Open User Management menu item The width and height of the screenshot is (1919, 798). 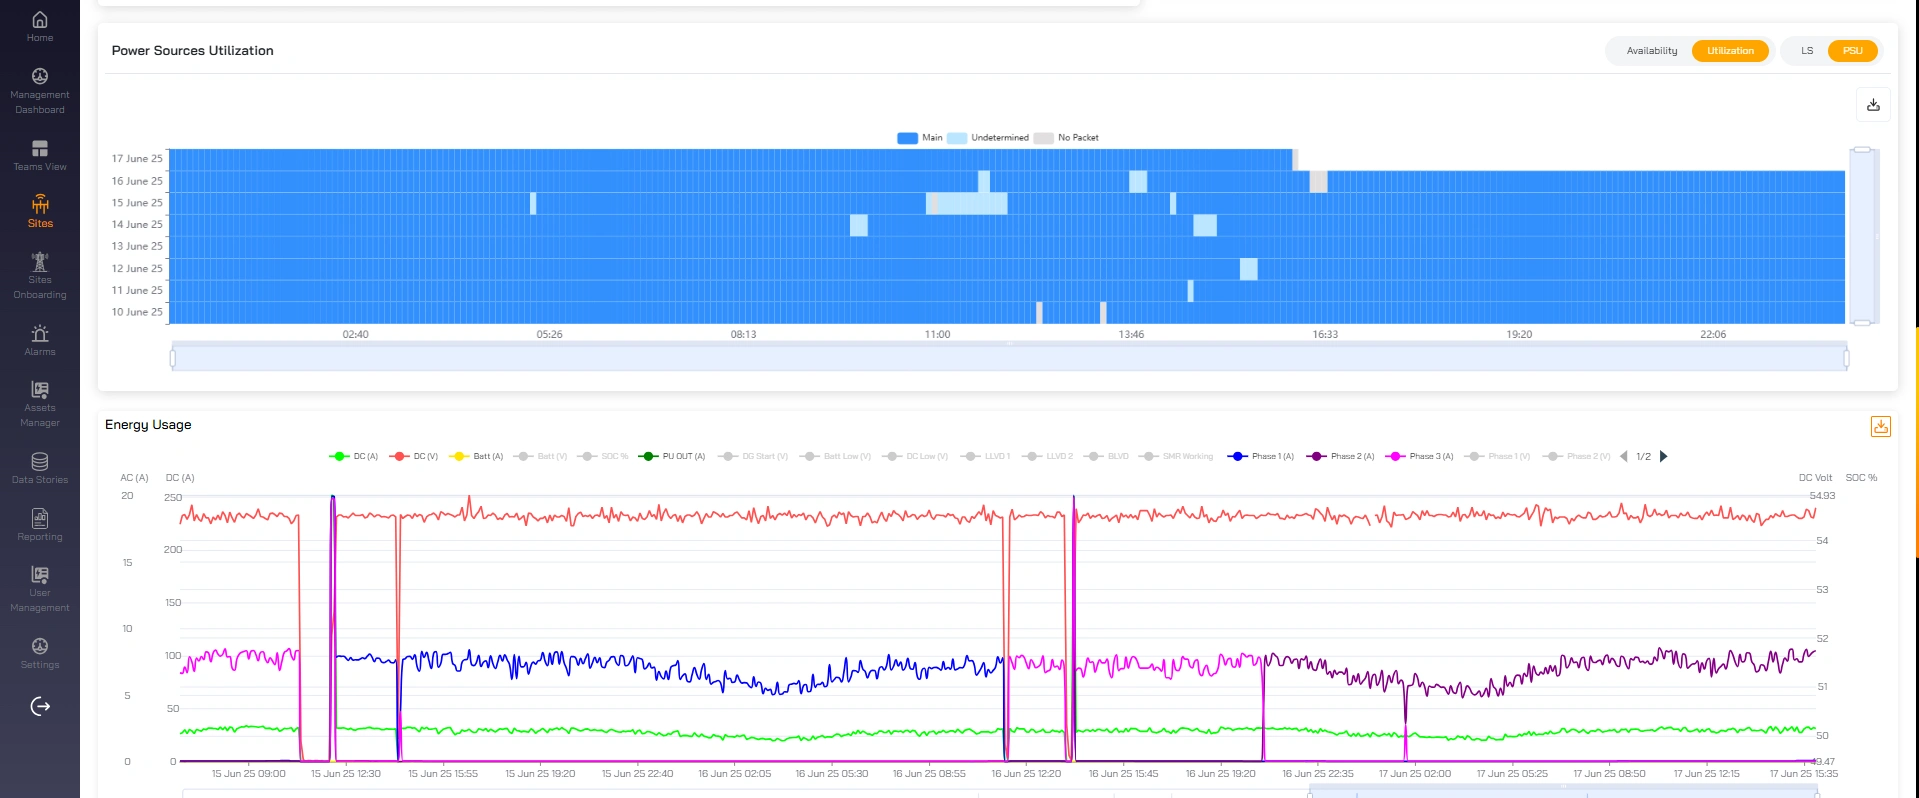(x=40, y=589)
